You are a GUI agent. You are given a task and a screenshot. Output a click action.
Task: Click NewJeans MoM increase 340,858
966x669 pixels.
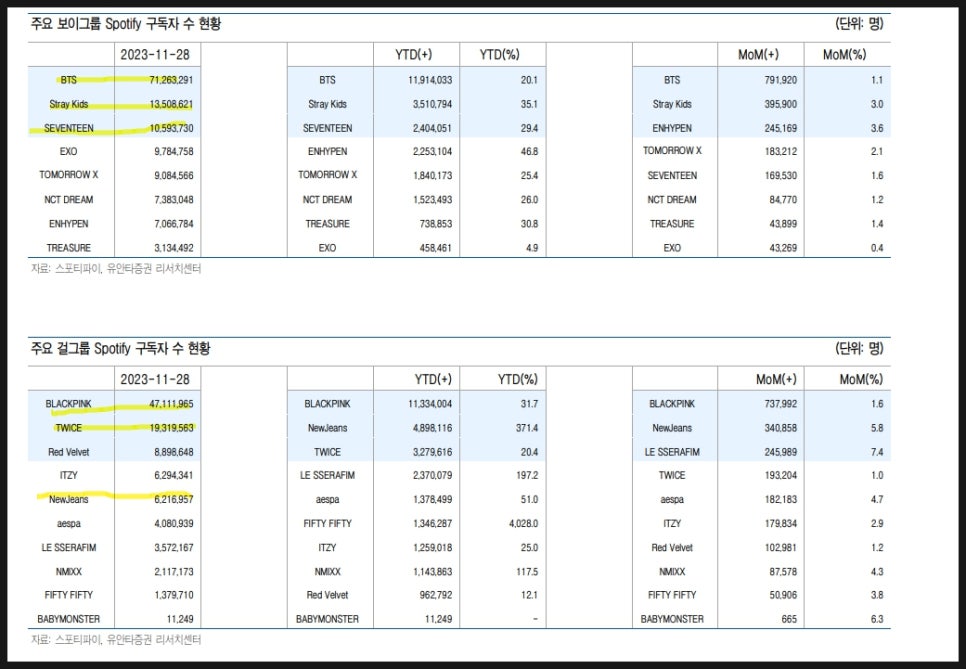coord(781,428)
